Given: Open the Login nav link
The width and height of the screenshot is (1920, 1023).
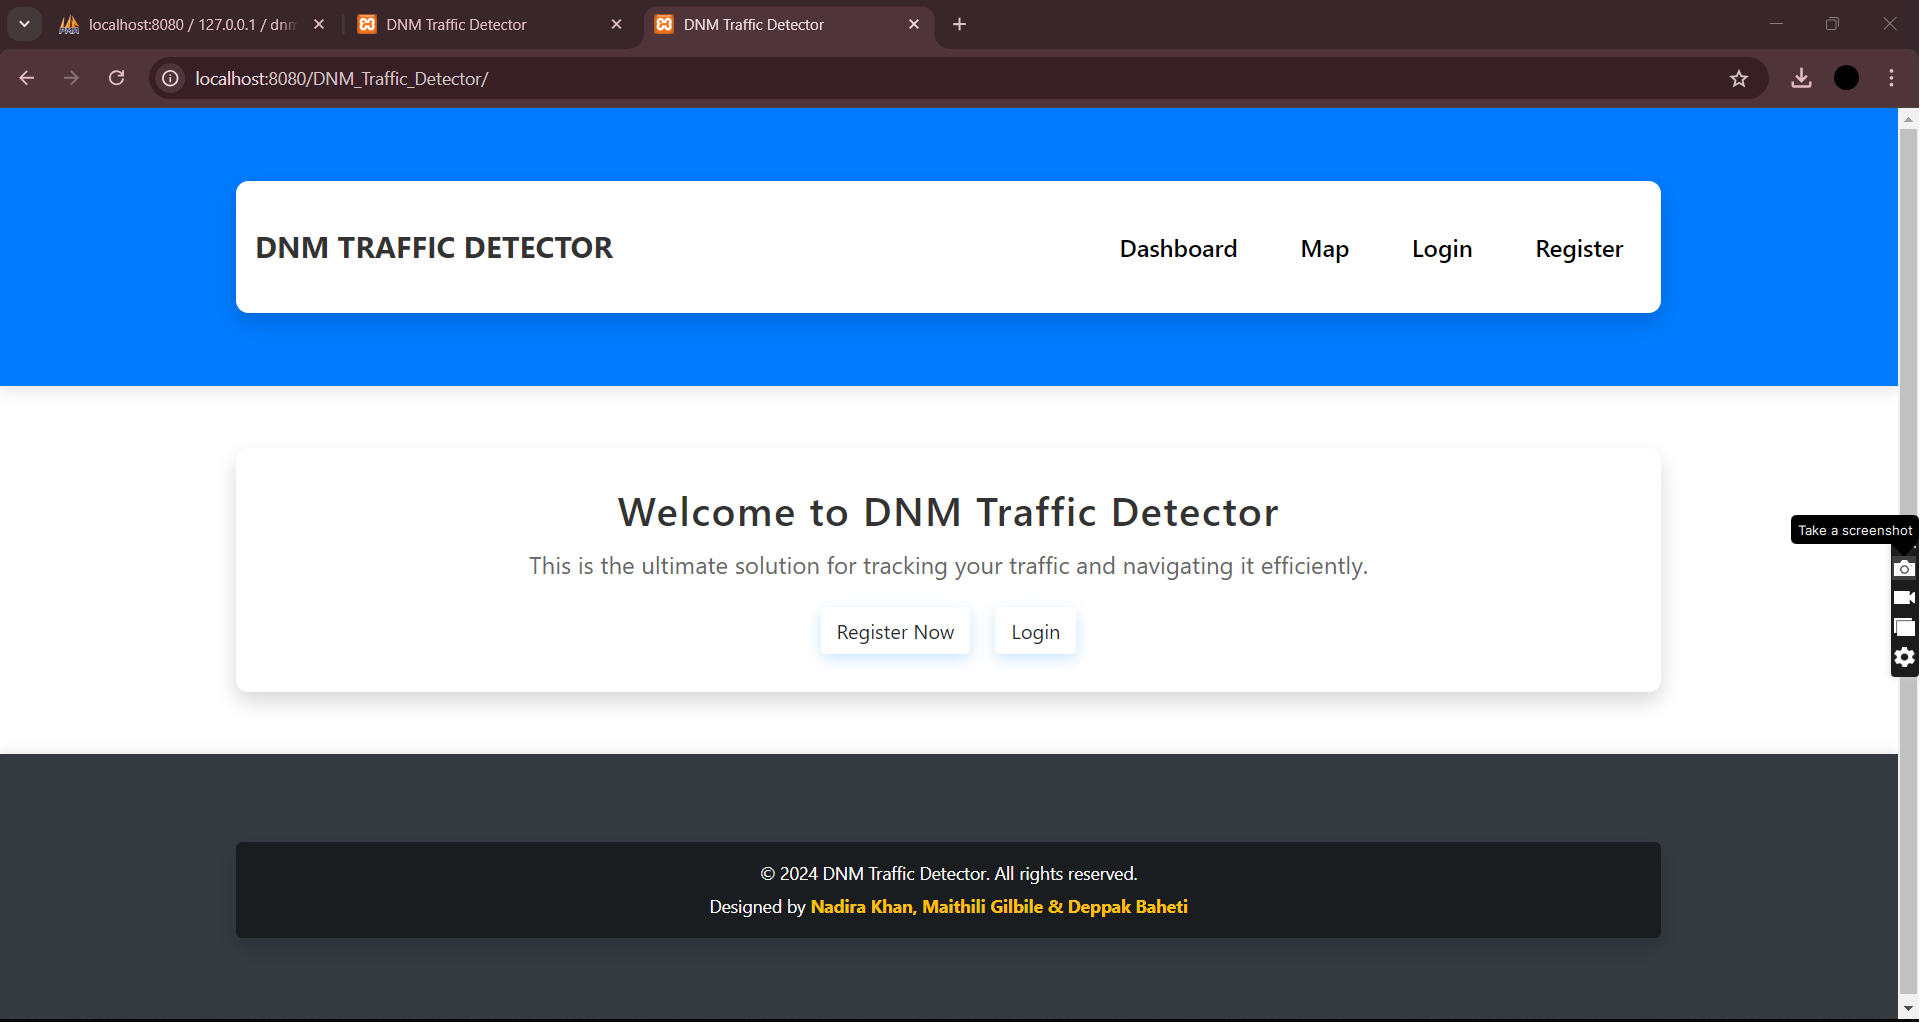Looking at the screenshot, I should tap(1442, 249).
